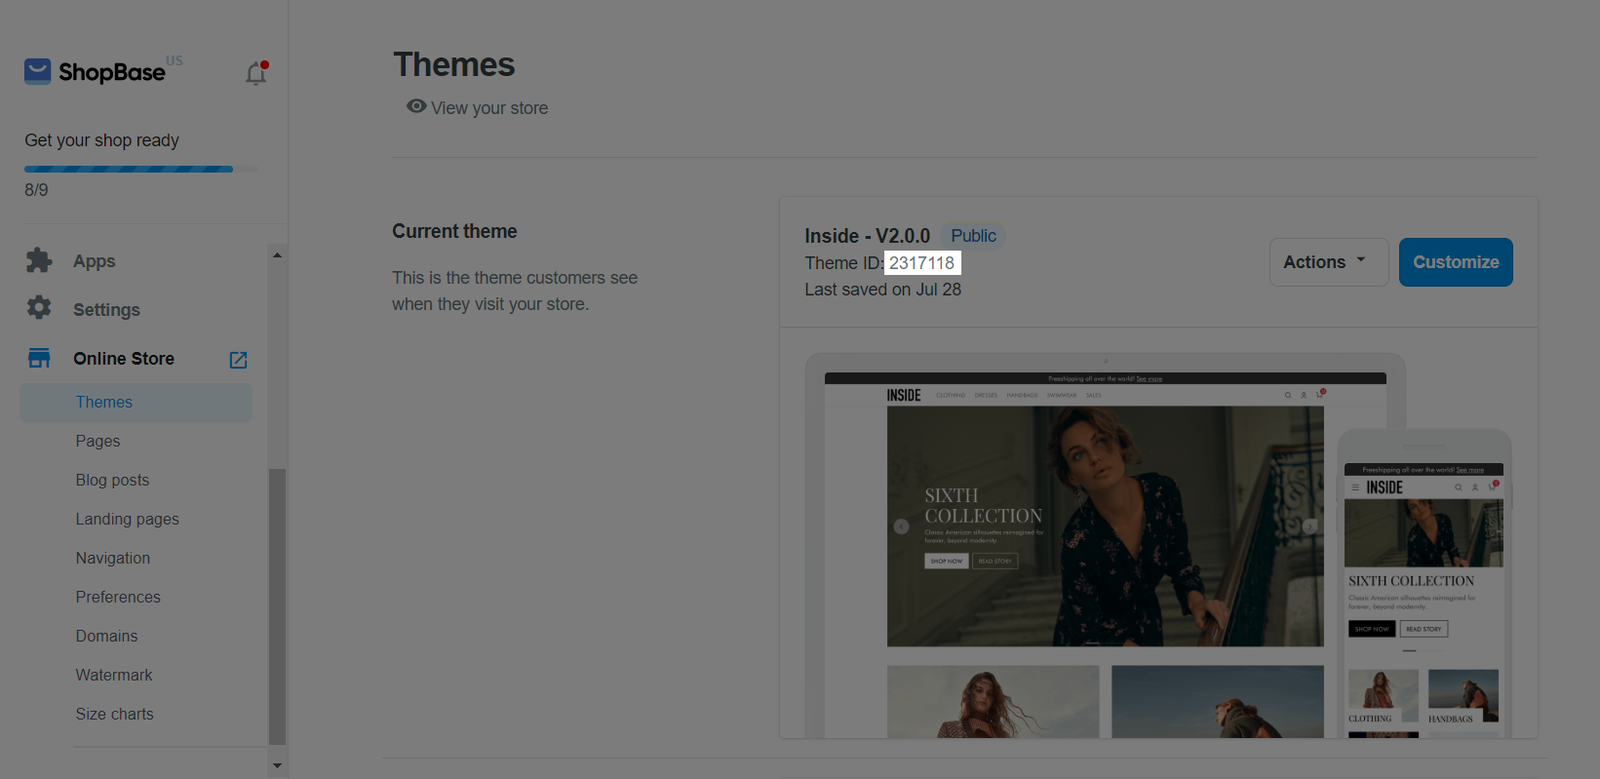1600x779 pixels.
Task: Click the Online Store storefront icon
Action: click(39, 358)
